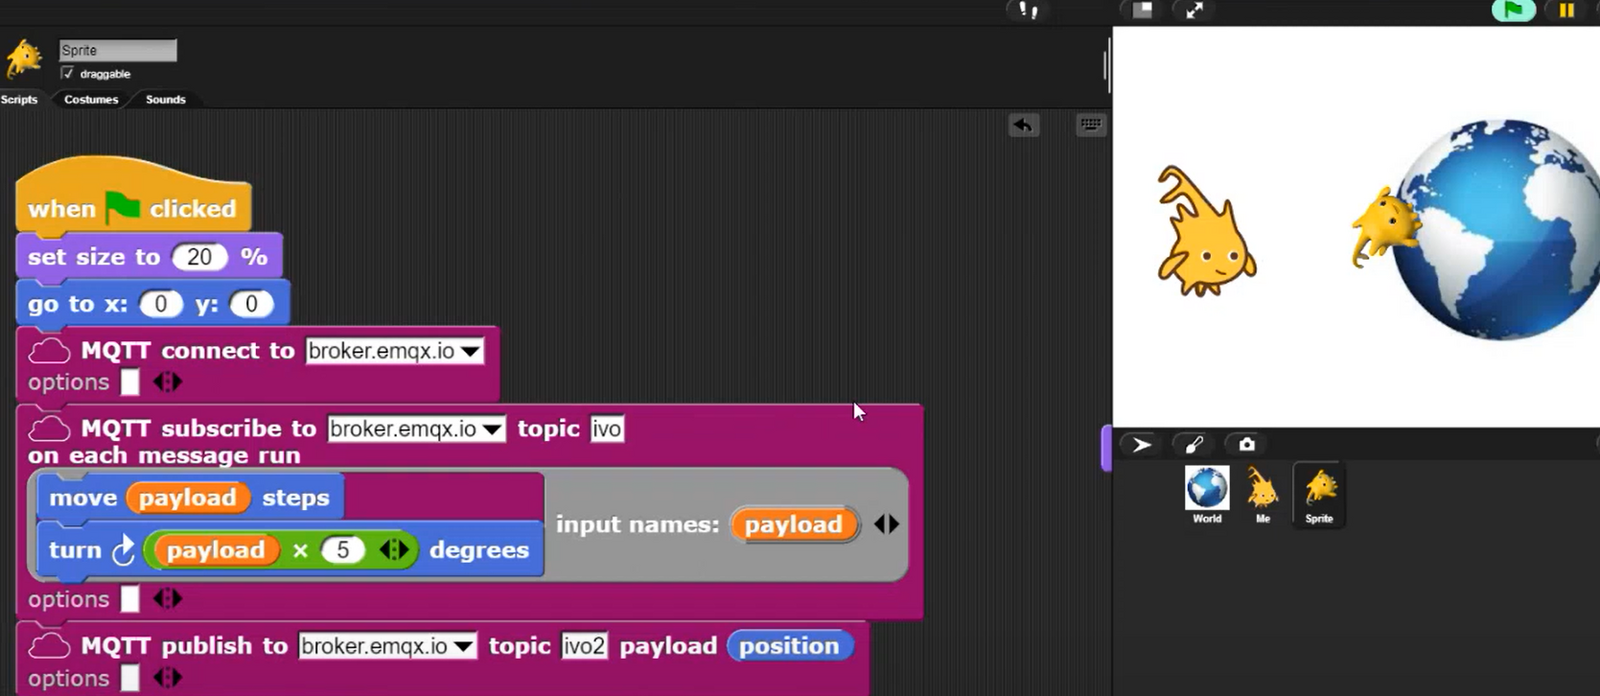The height and width of the screenshot is (696, 1600).
Task: Open broker dropdown in MQTT subscribe block
Action: 492,430
